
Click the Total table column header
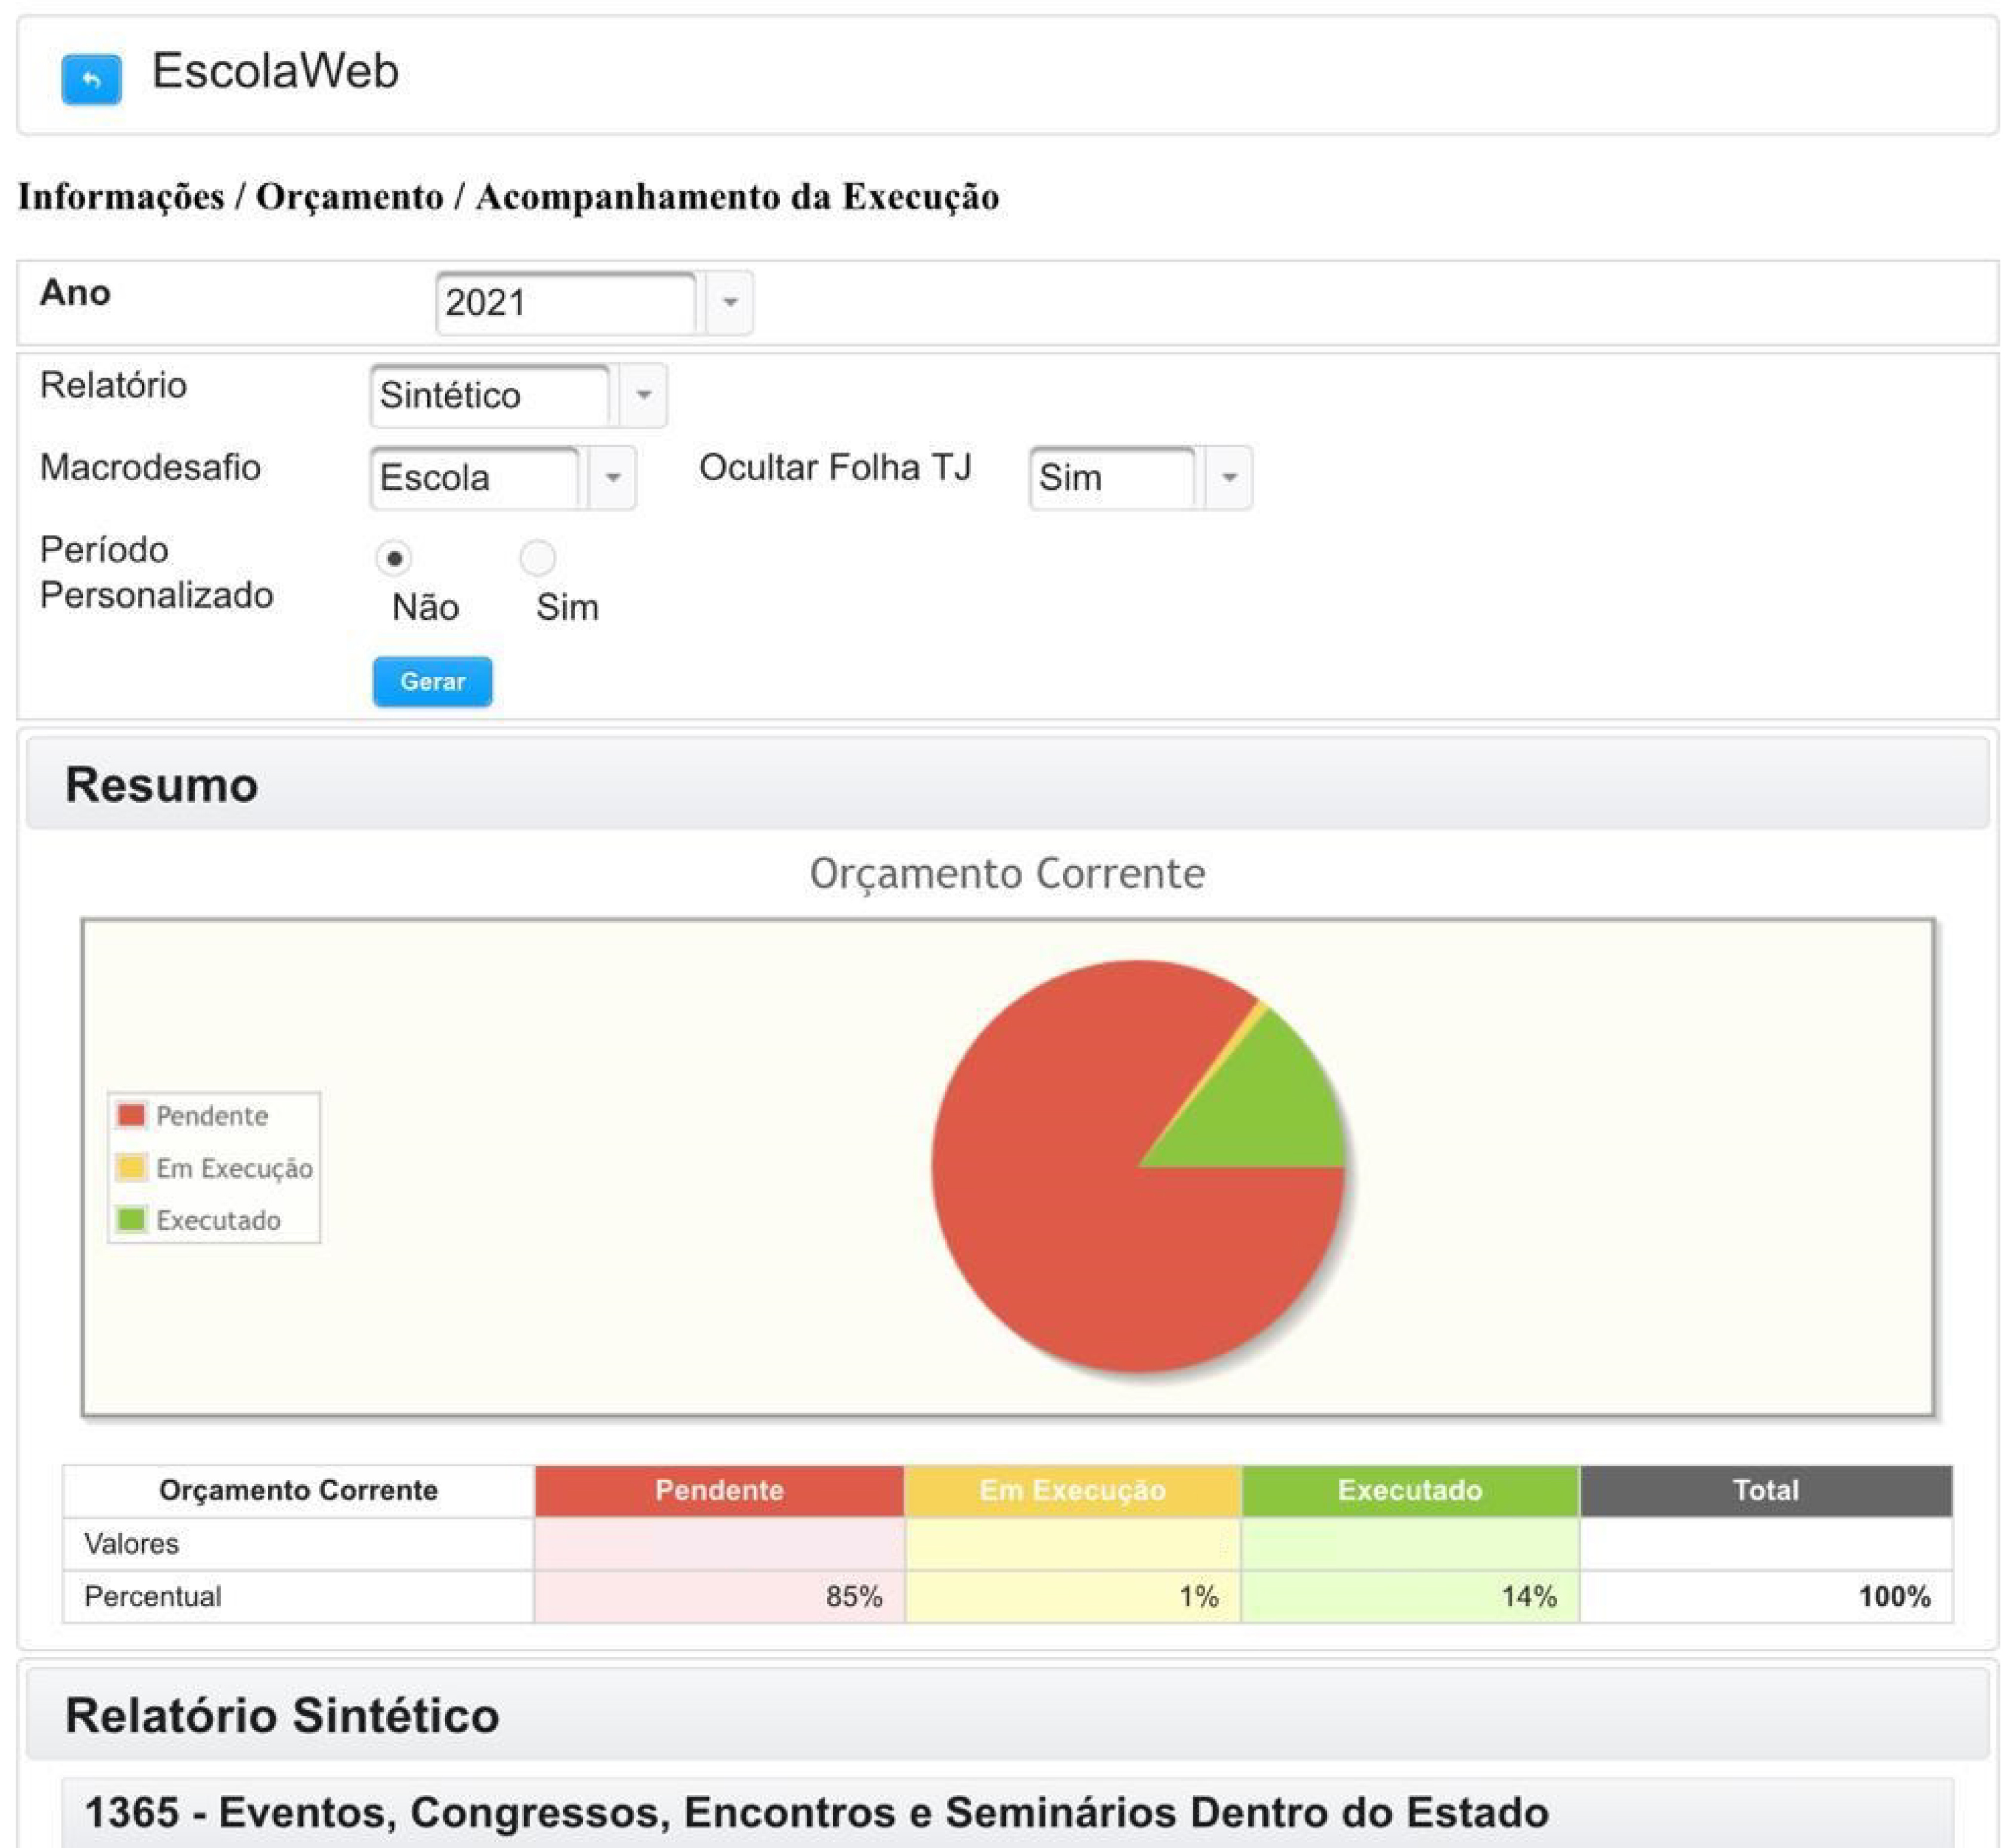pos(1765,1490)
